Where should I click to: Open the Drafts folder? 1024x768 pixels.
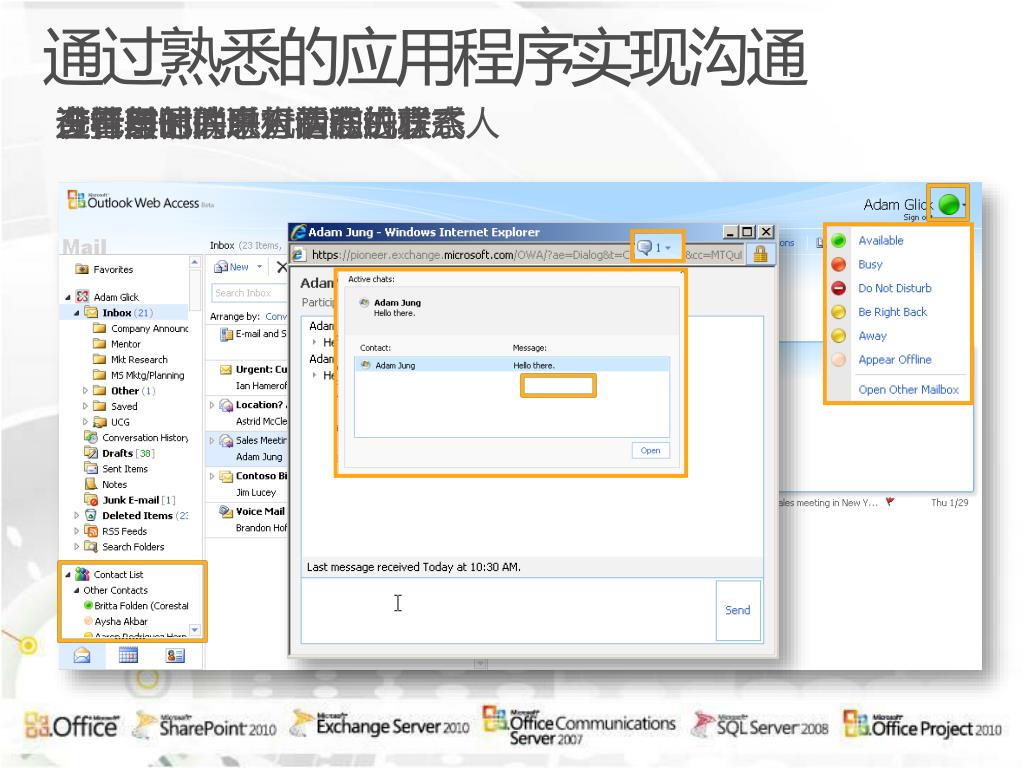click(x=127, y=453)
